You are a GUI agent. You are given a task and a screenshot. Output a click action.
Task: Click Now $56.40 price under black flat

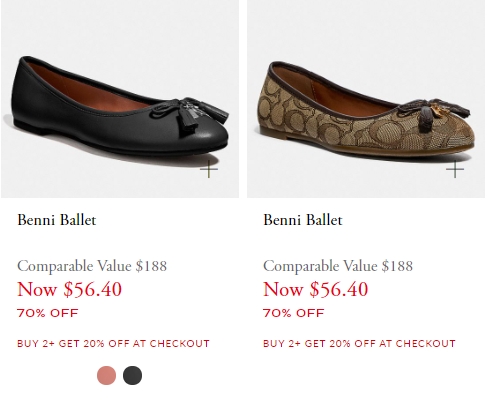pyautogui.click(x=69, y=289)
